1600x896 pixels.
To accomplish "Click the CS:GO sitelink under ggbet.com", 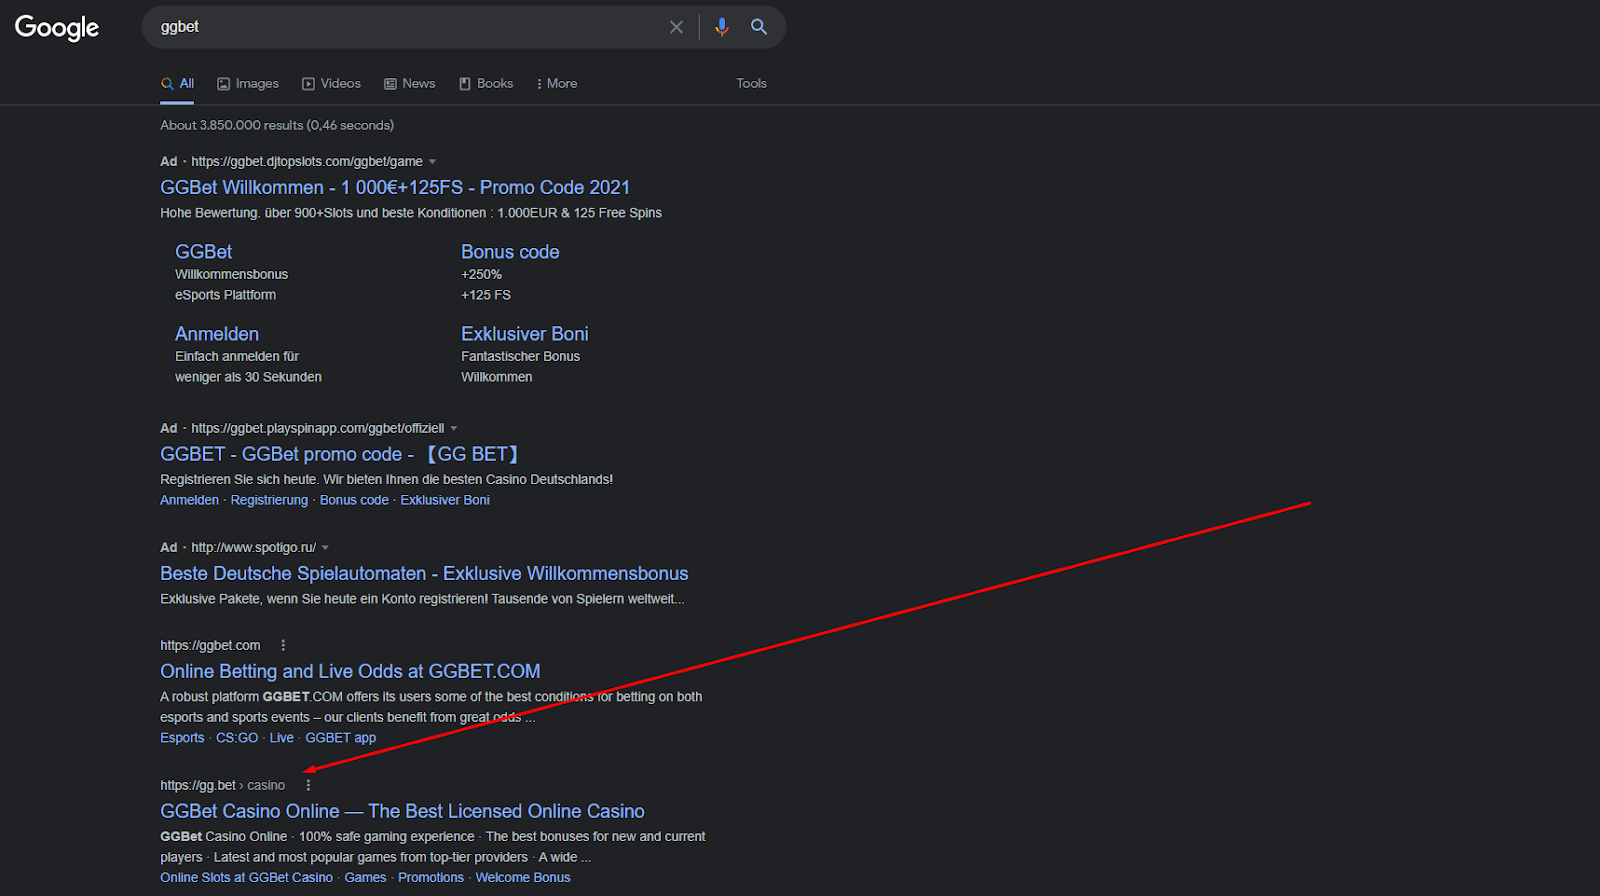I will tap(237, 738).
